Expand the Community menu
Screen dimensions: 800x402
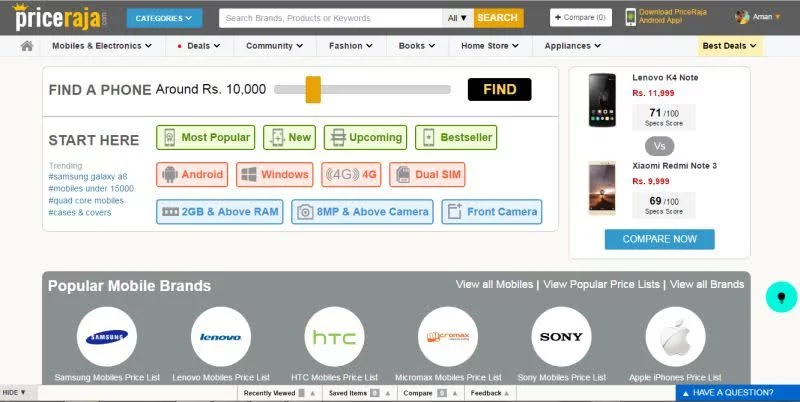click(x=274, y=45)
